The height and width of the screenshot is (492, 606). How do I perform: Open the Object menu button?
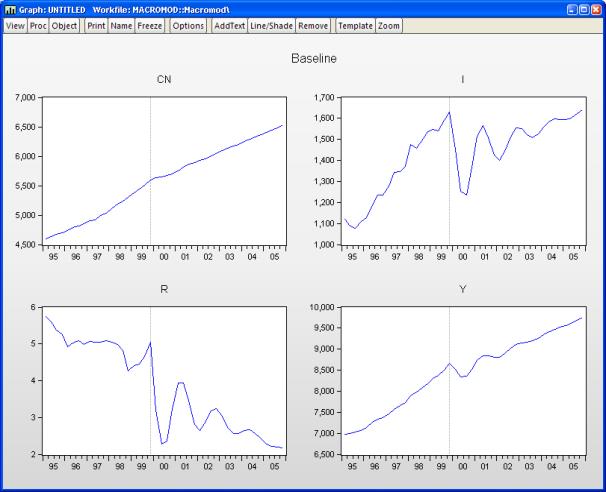click(64, 25)
